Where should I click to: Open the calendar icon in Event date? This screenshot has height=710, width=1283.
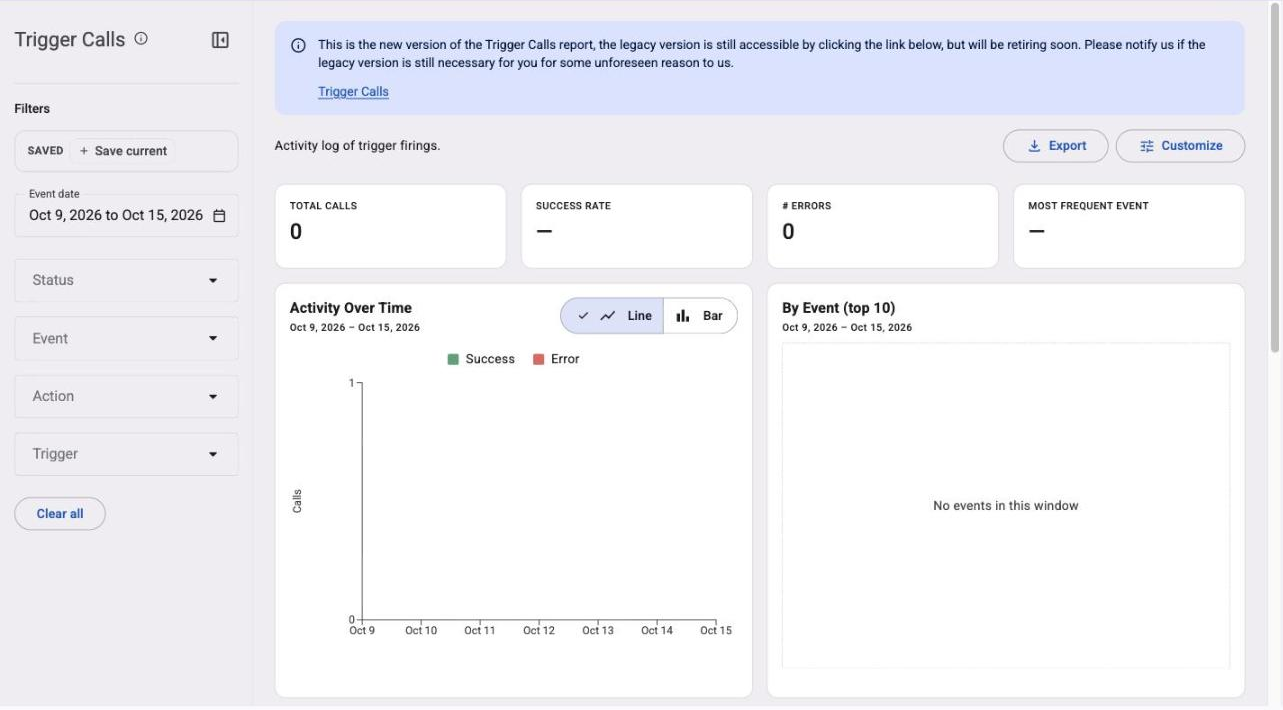pyautogui.click(x=220, y=215)
